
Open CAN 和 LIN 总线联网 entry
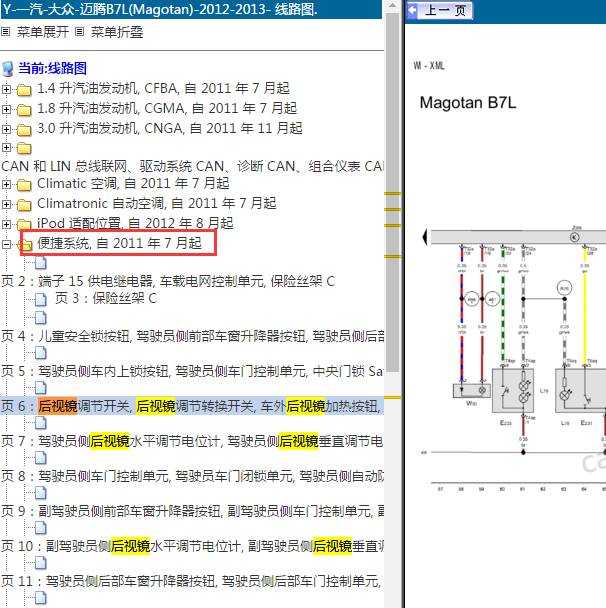click(x=192, y=166)
